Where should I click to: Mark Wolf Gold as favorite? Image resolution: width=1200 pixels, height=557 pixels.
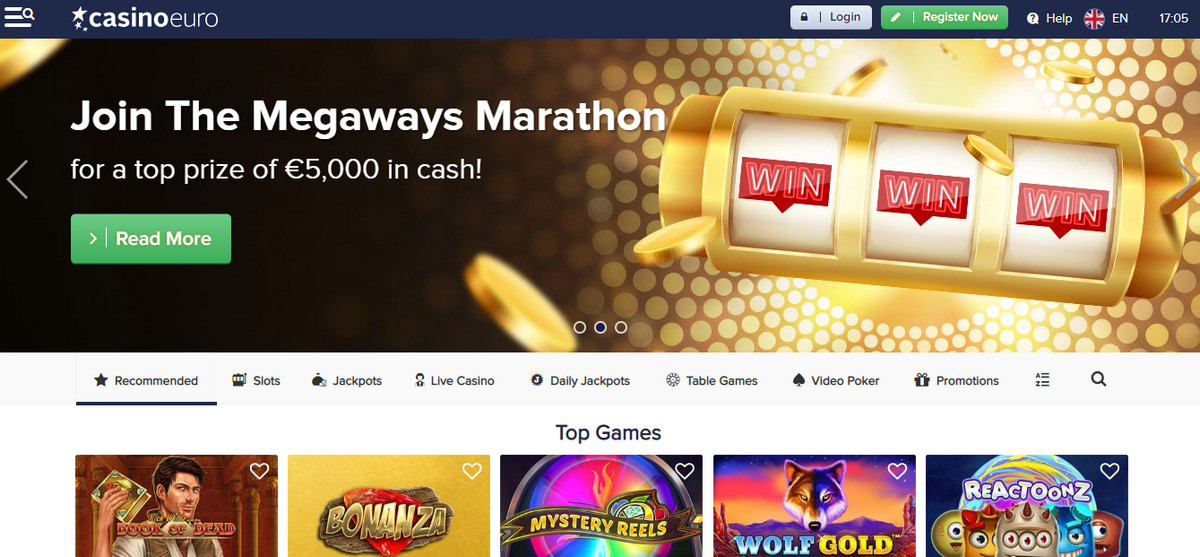(897, 471)
